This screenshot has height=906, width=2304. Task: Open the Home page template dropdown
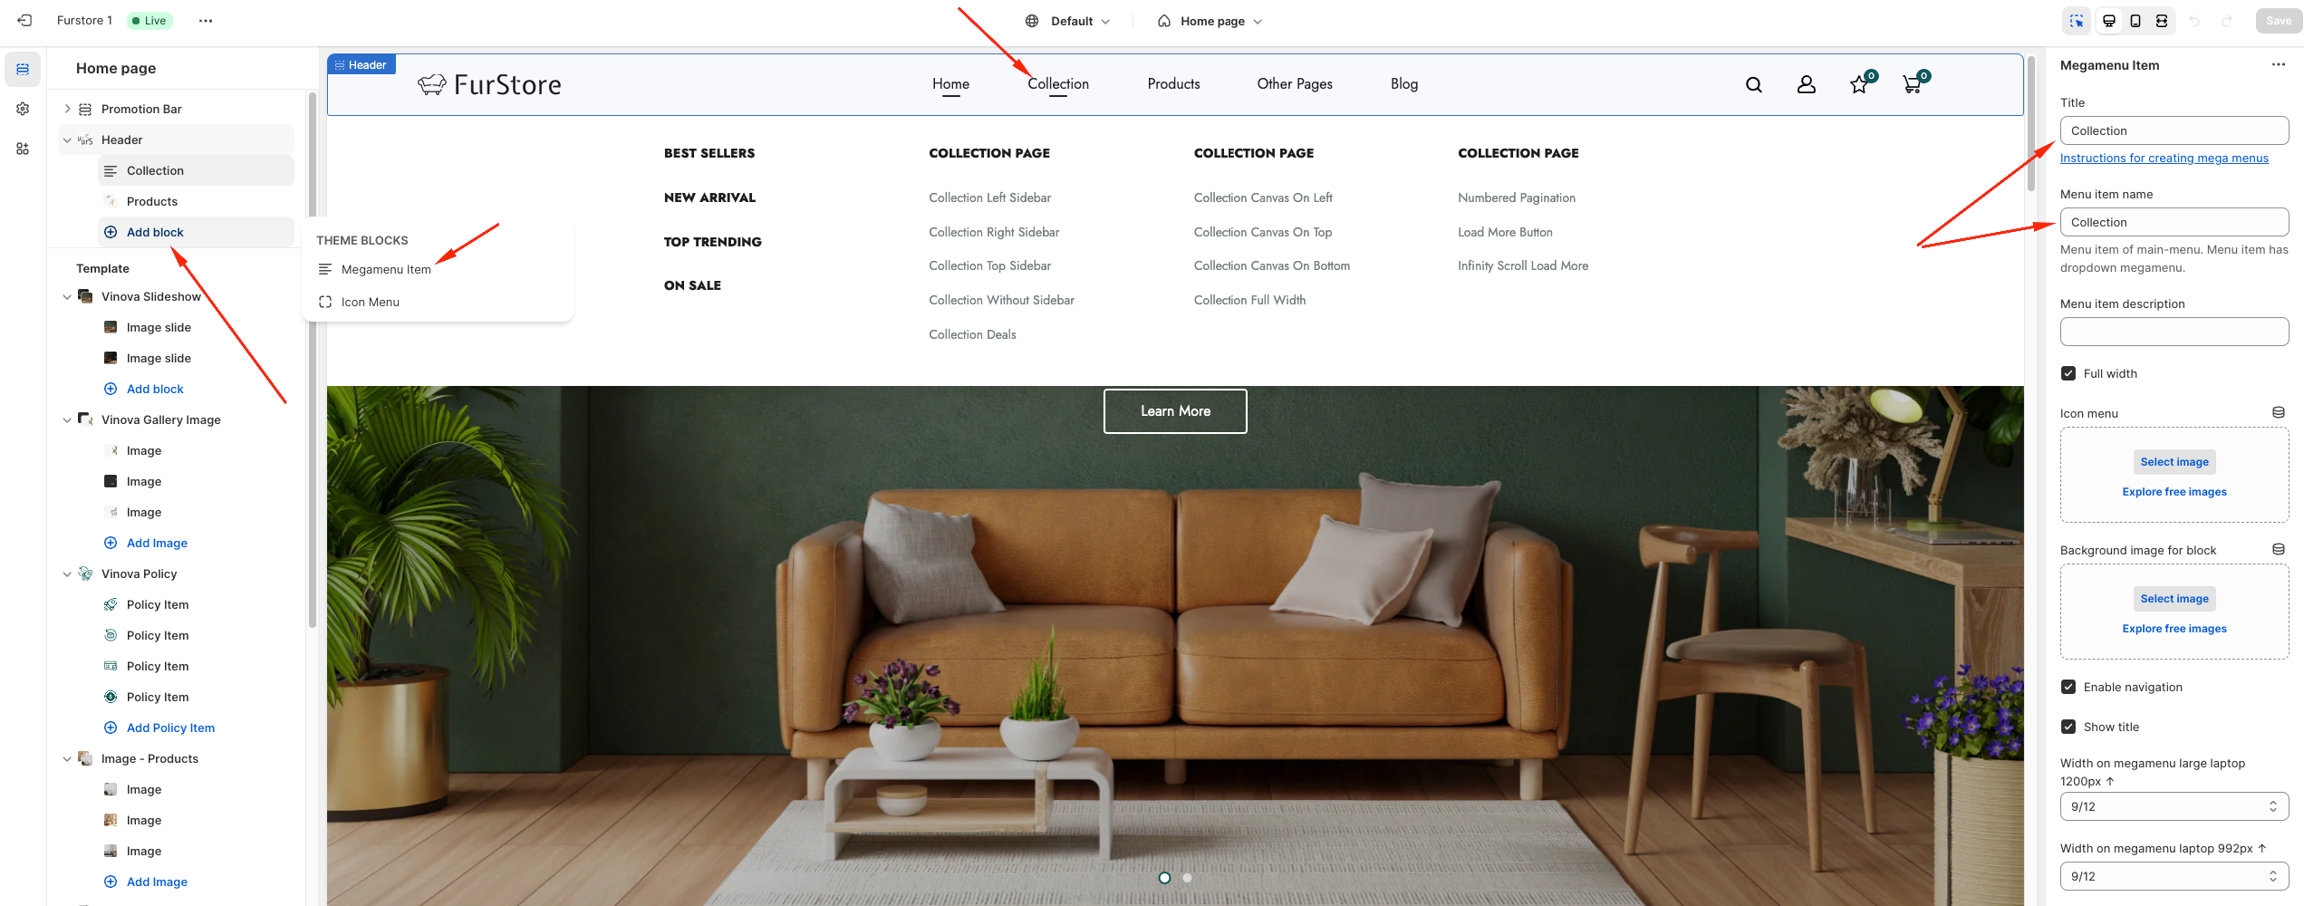(x=1210, y=21)
